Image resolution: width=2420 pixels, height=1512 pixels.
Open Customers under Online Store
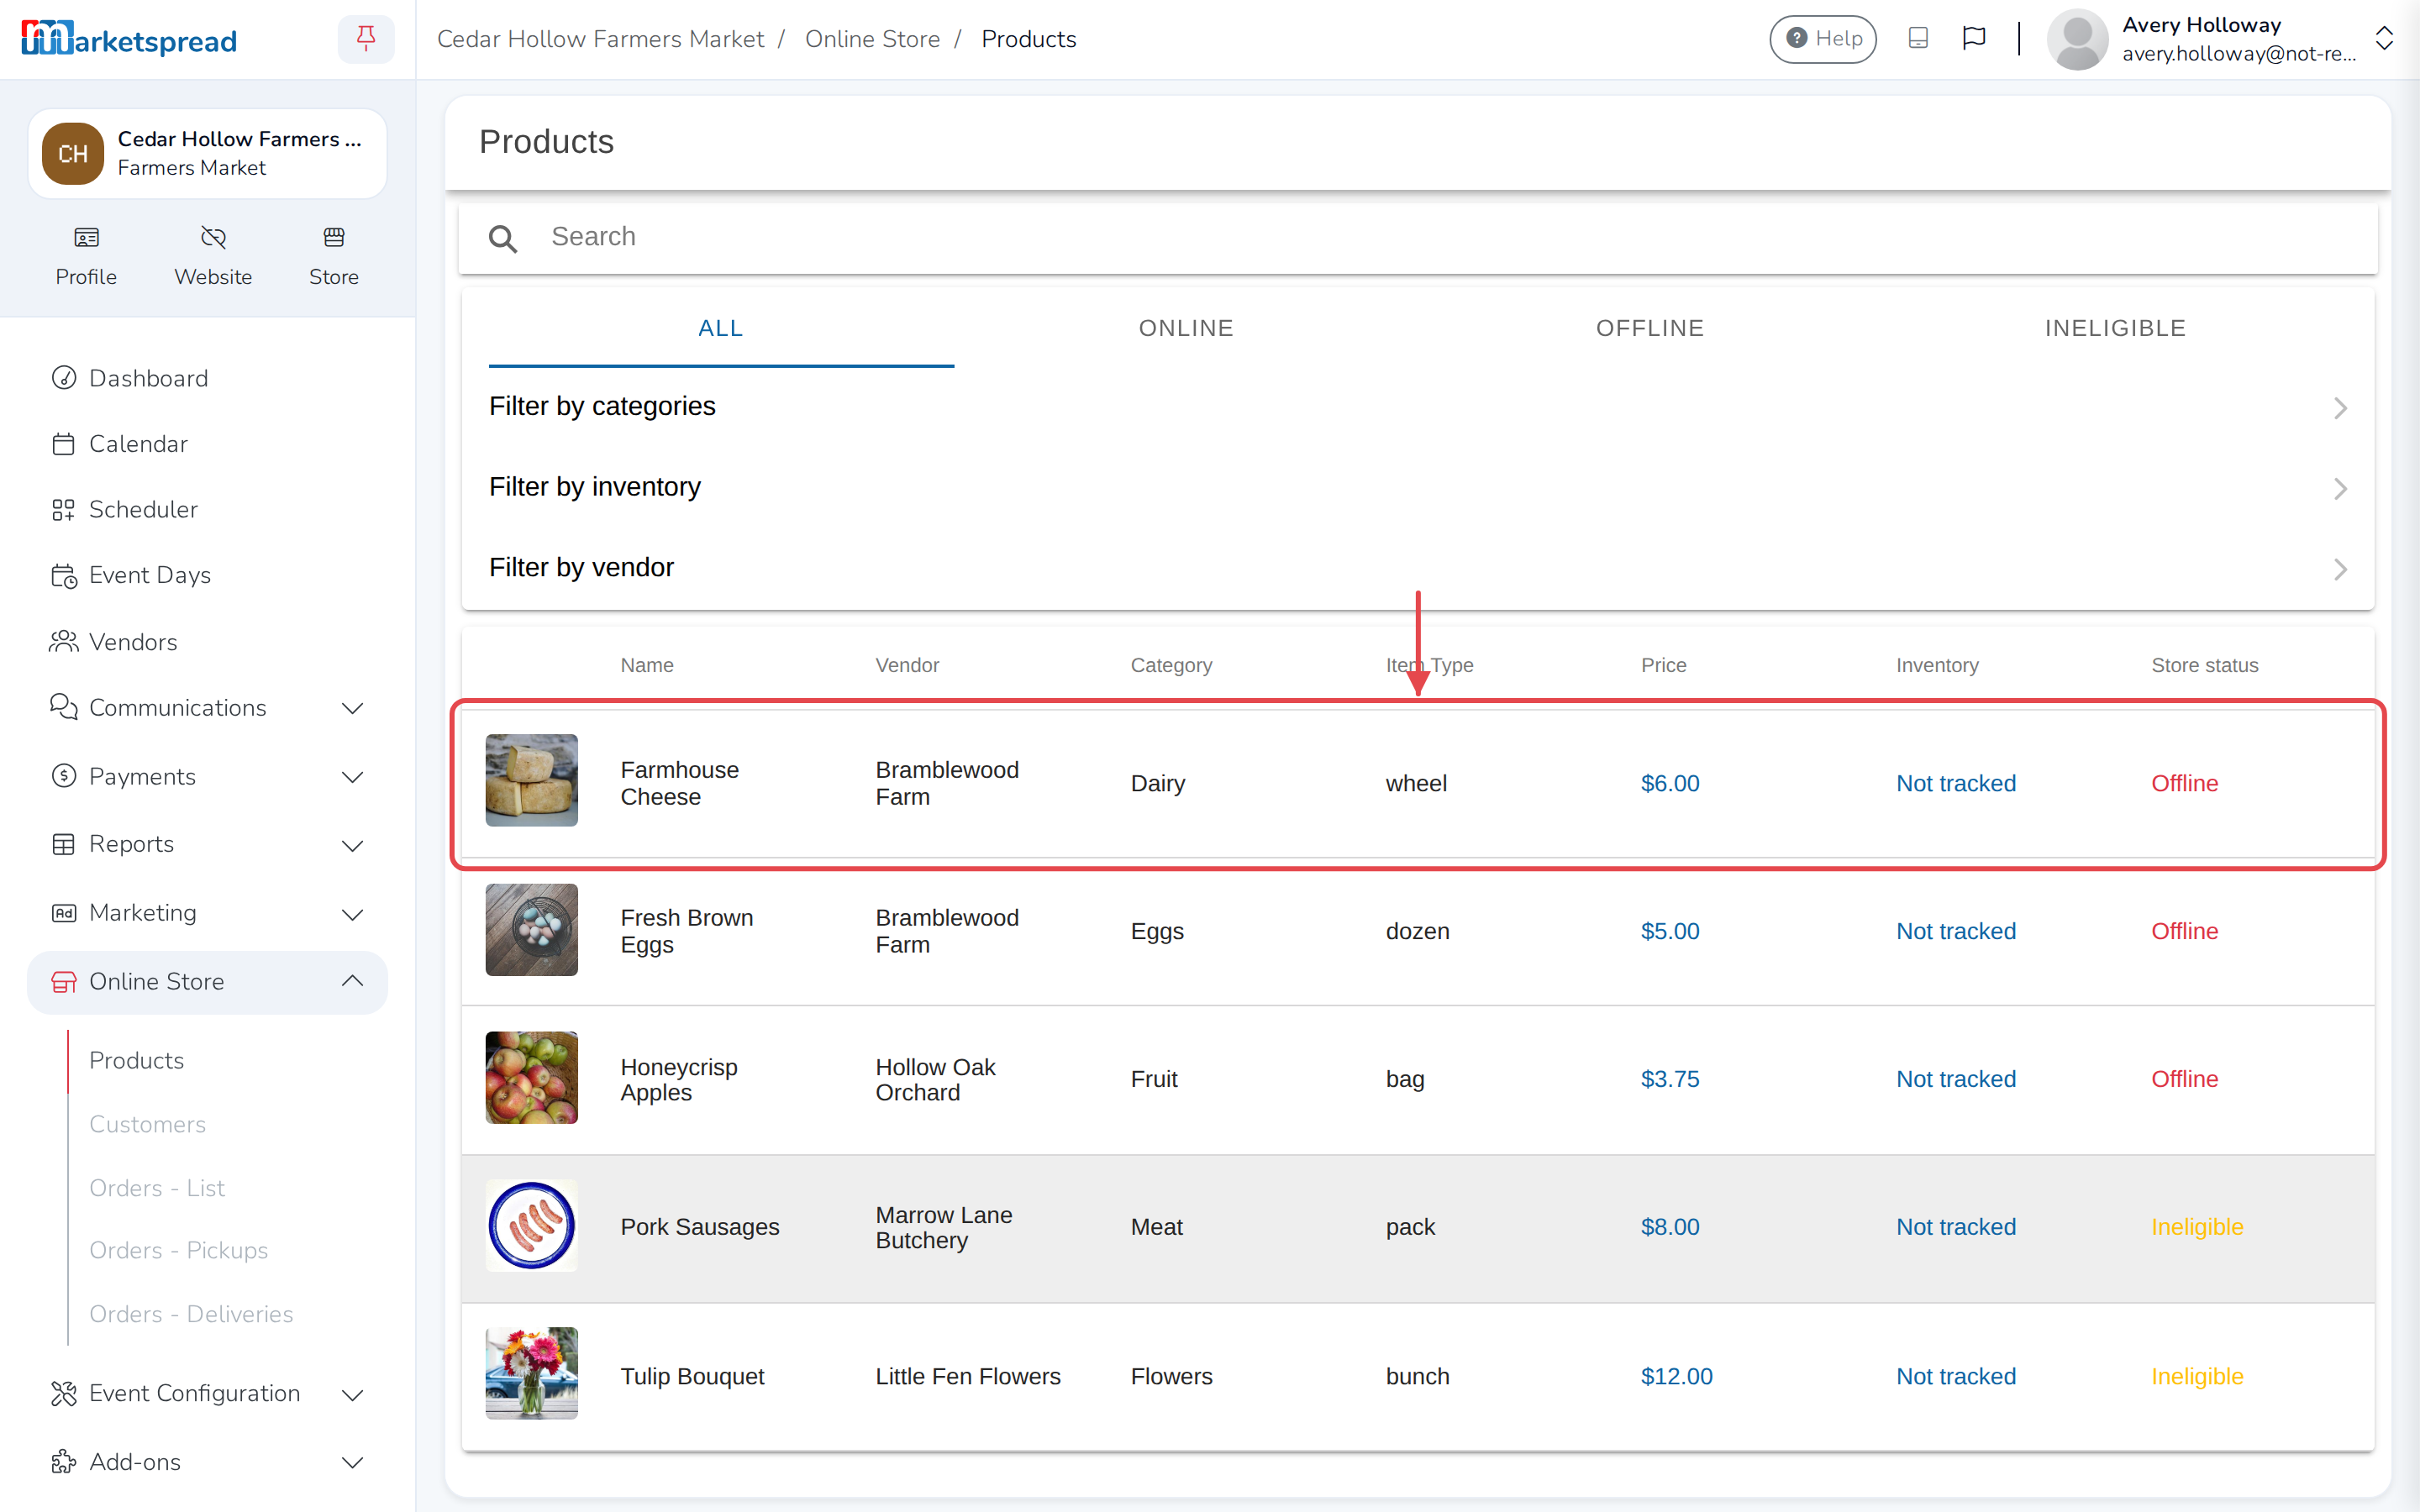(148, 1124)
